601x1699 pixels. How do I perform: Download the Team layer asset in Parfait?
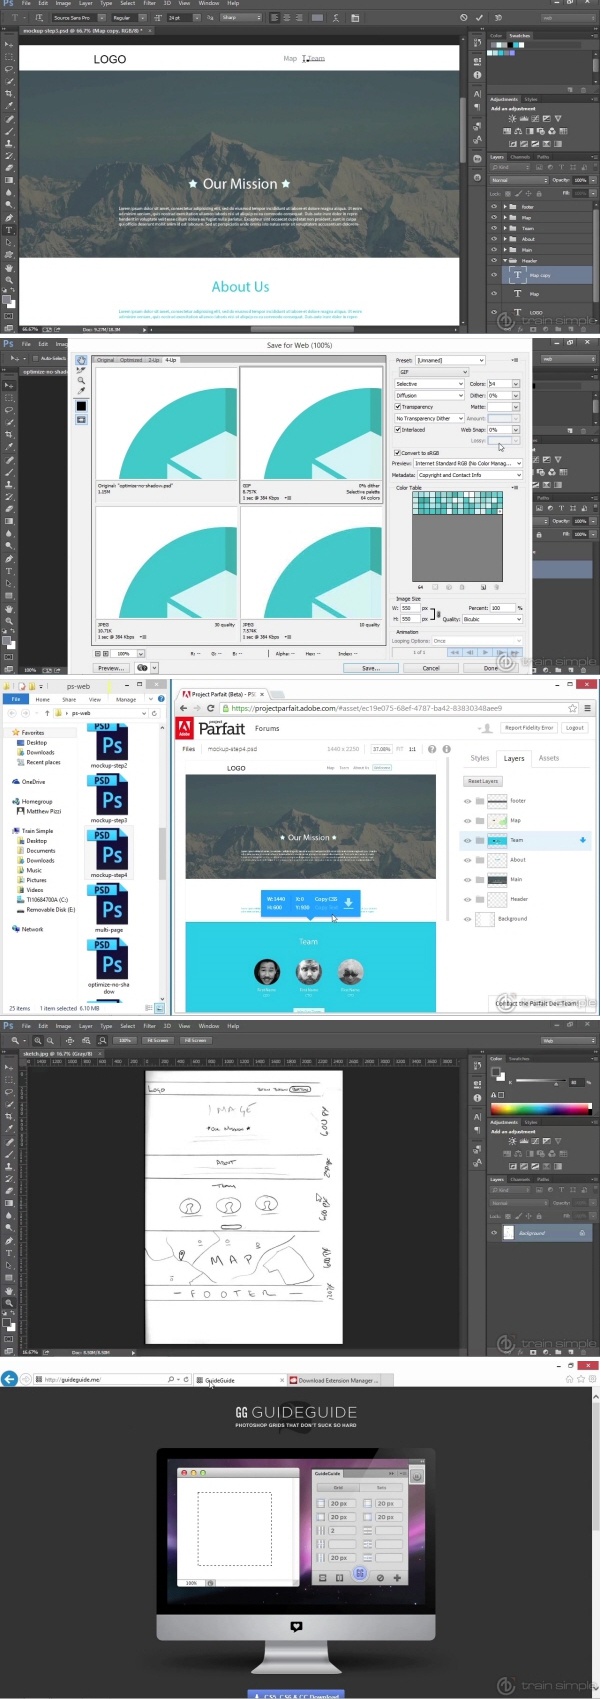pos(583,840)
